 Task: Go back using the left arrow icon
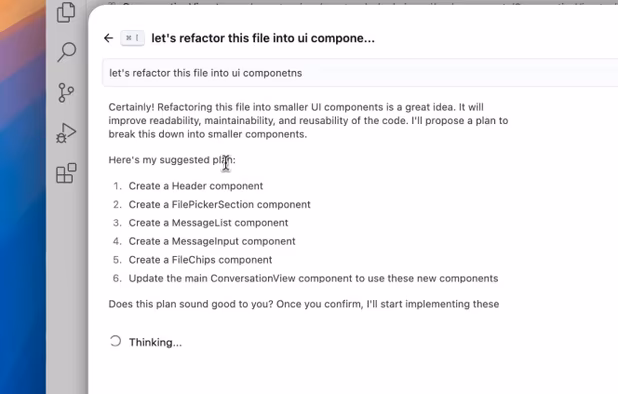coord(108,38)
